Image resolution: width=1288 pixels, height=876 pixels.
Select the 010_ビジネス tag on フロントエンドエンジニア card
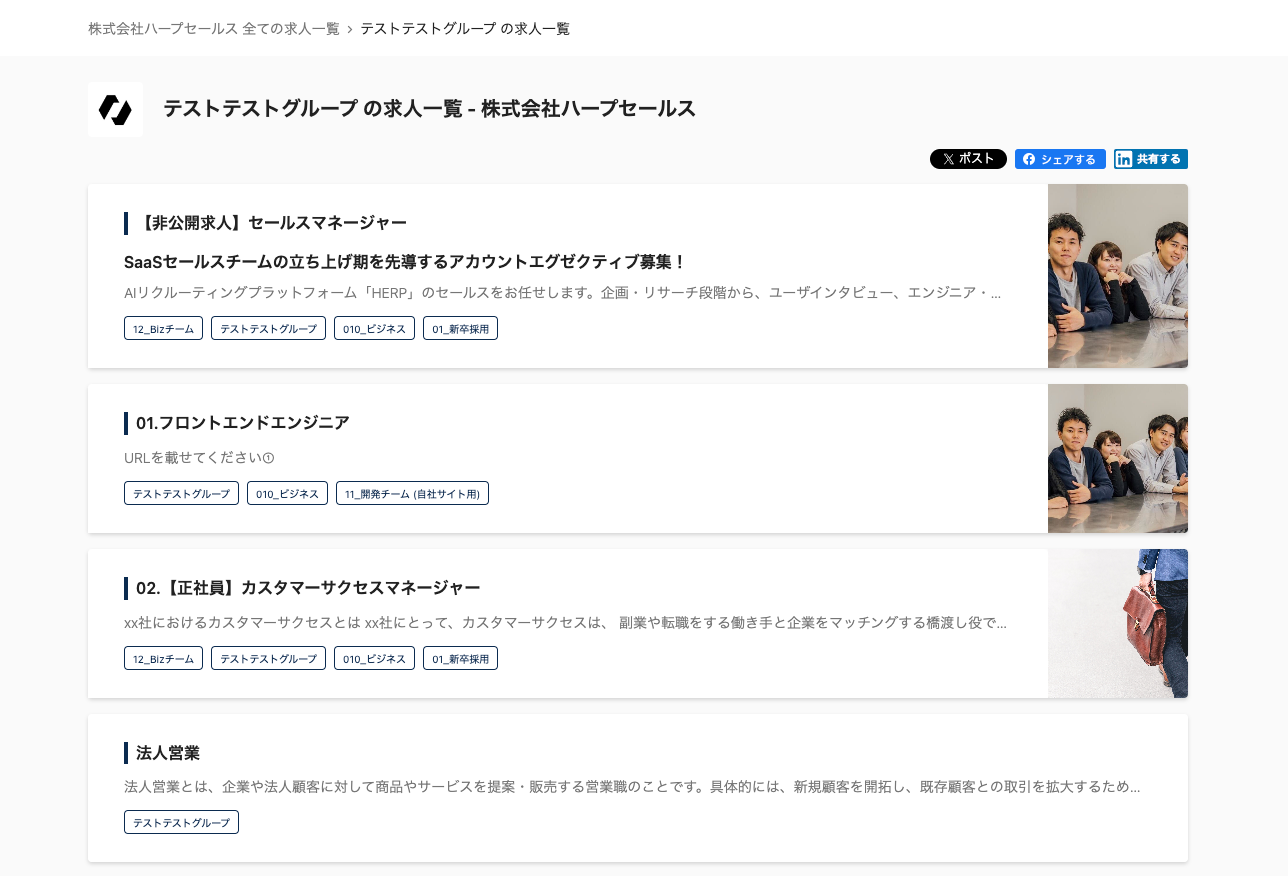click(x=287, y=493)
